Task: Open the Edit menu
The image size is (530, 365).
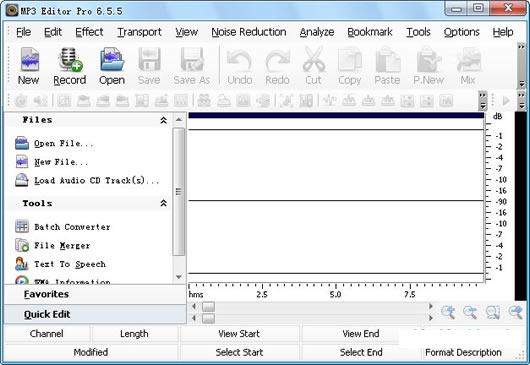Action: (53, 32)
